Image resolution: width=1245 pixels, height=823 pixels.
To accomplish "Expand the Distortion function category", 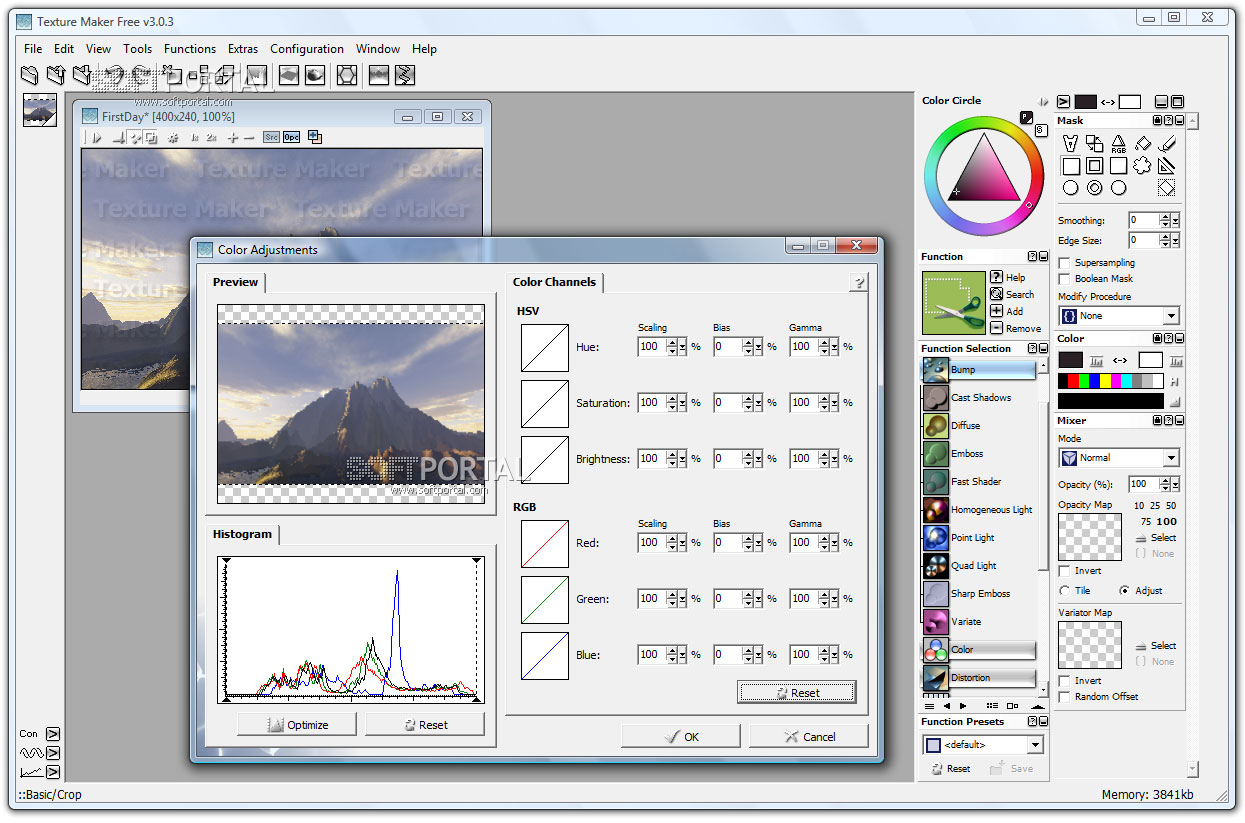I will click(x=978, y=678).
